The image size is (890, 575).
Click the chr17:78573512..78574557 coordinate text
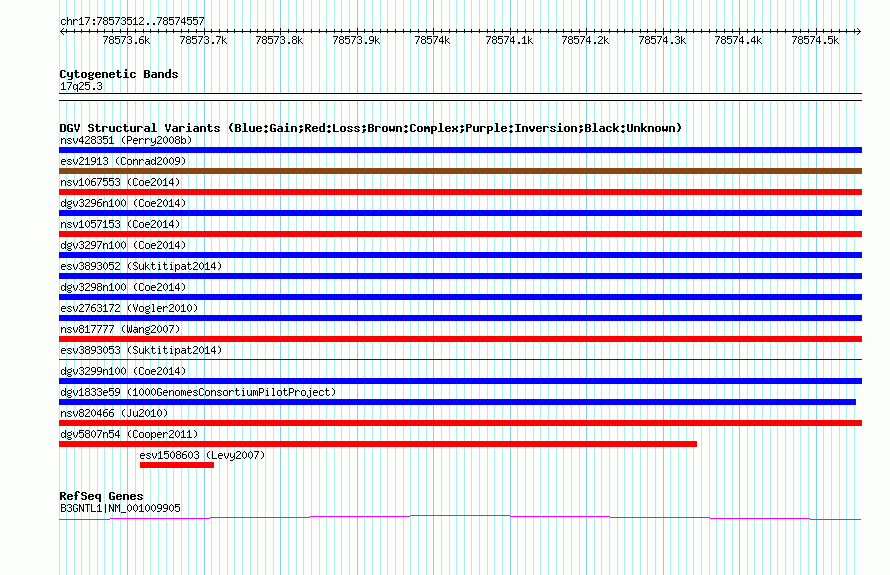pos(132,21)
